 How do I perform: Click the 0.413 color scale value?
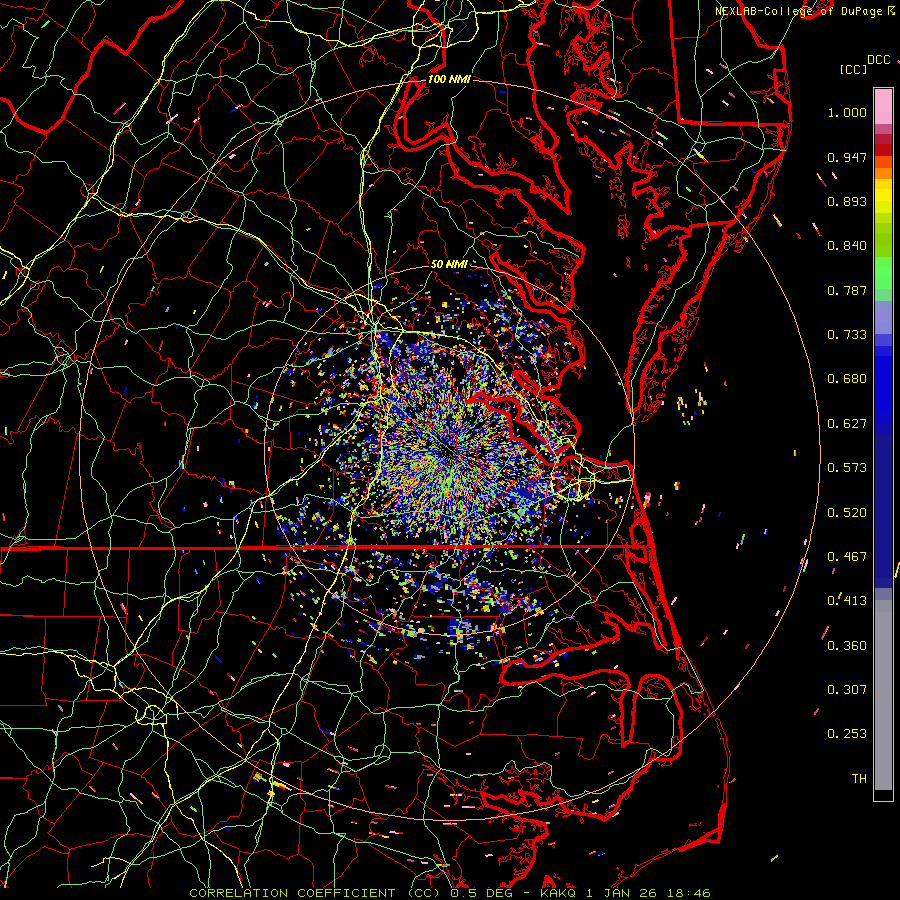847,601
